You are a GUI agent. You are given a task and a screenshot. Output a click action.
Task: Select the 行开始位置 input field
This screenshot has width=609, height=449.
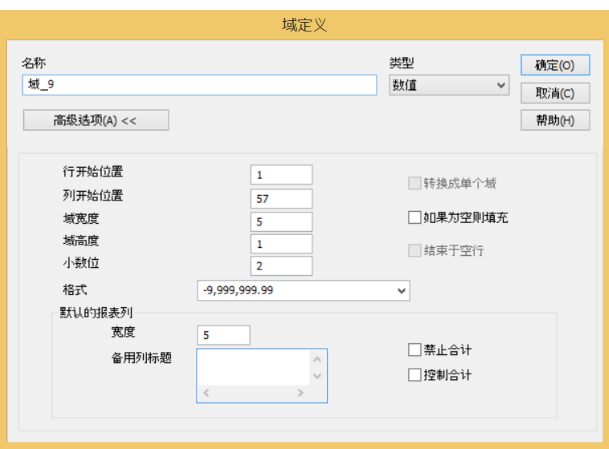click(281, 175)
